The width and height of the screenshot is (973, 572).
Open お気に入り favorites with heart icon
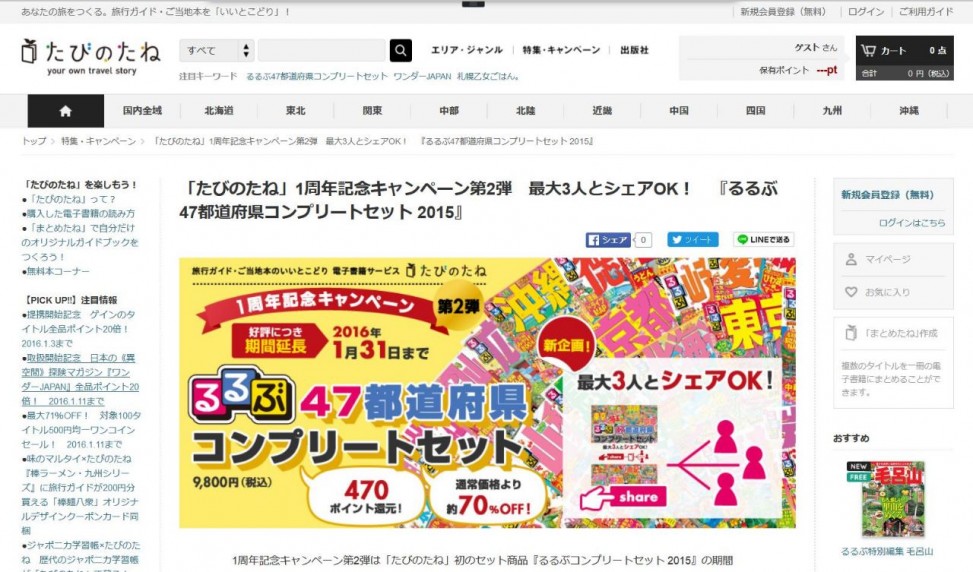click(887, 292)
